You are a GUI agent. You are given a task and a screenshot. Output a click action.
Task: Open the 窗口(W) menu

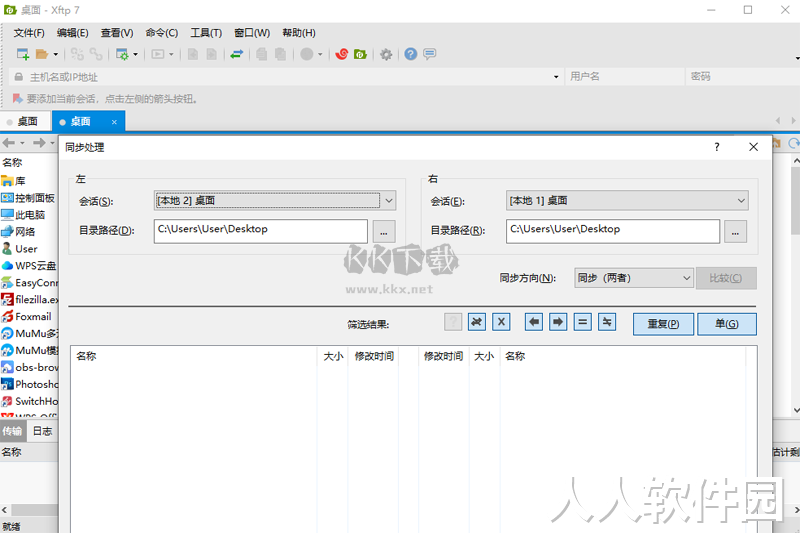[x=252, y=33]
